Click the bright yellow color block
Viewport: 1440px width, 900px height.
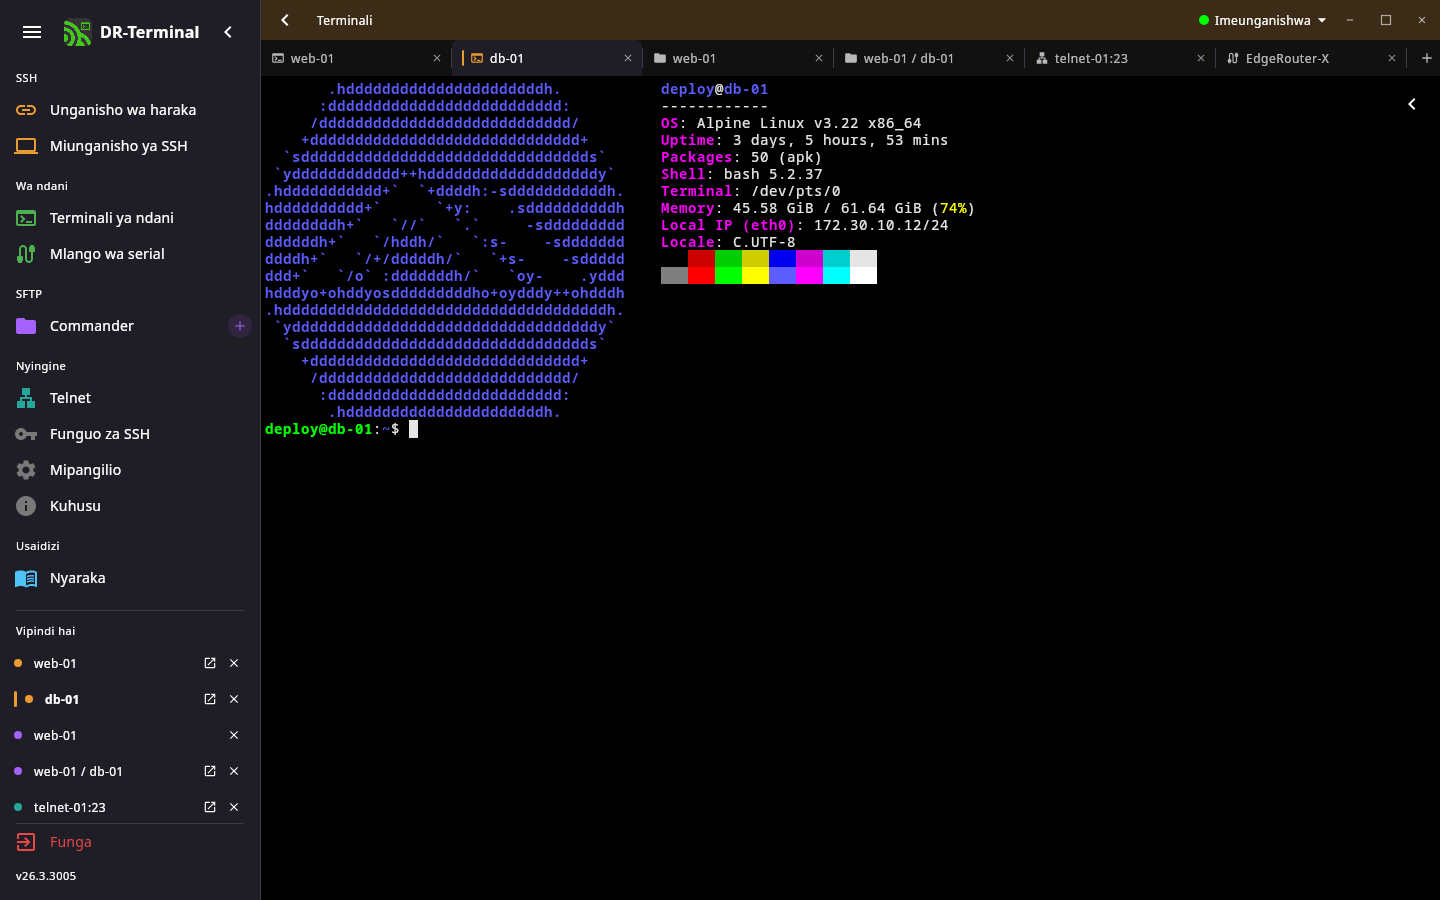click(755, 276)
